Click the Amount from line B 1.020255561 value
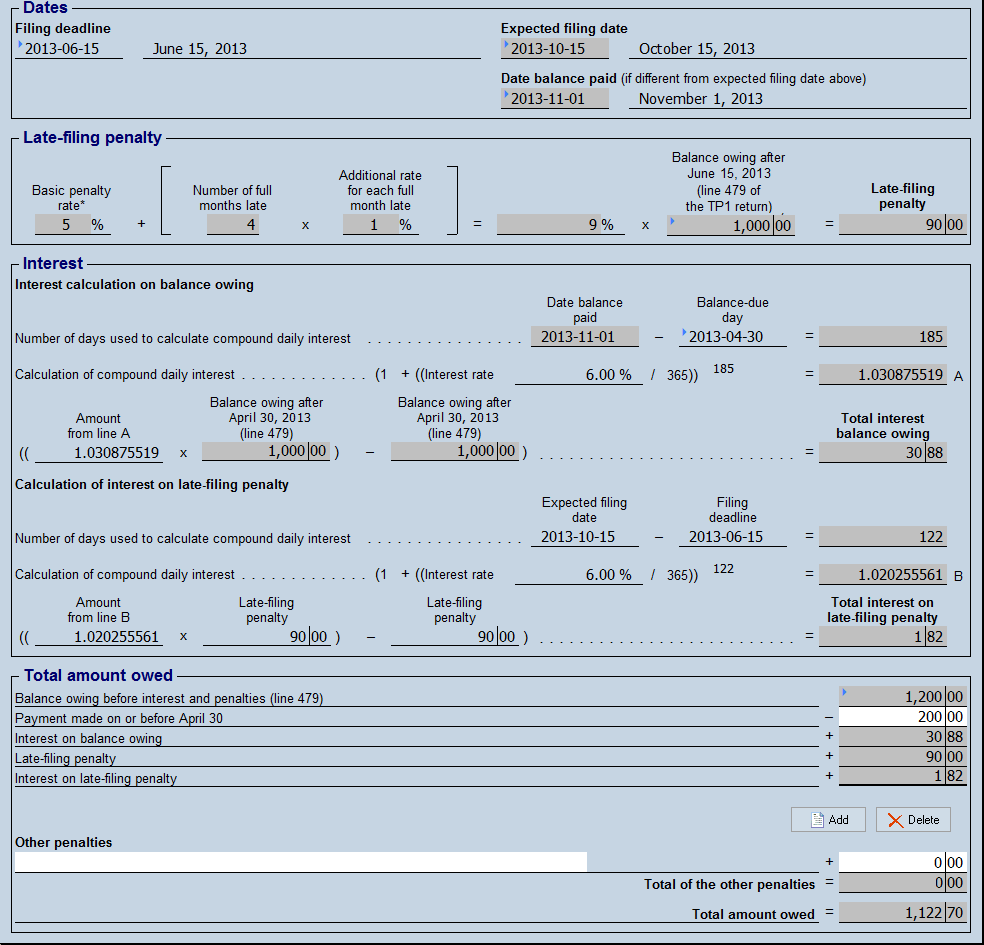Screen dimensions: 984x945 tap(99, 636)
